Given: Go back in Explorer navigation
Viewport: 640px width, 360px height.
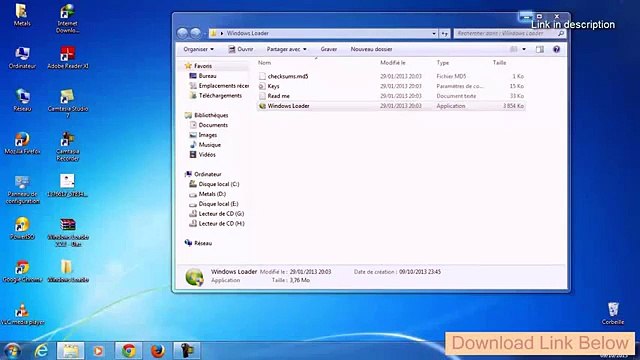Looking at the screenshot, I should point(182,33).
